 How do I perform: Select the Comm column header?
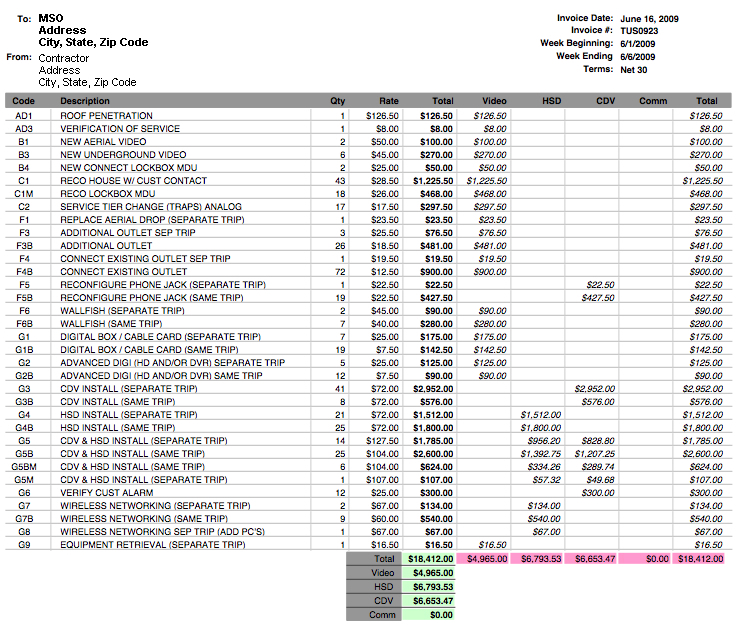[654, 101]
